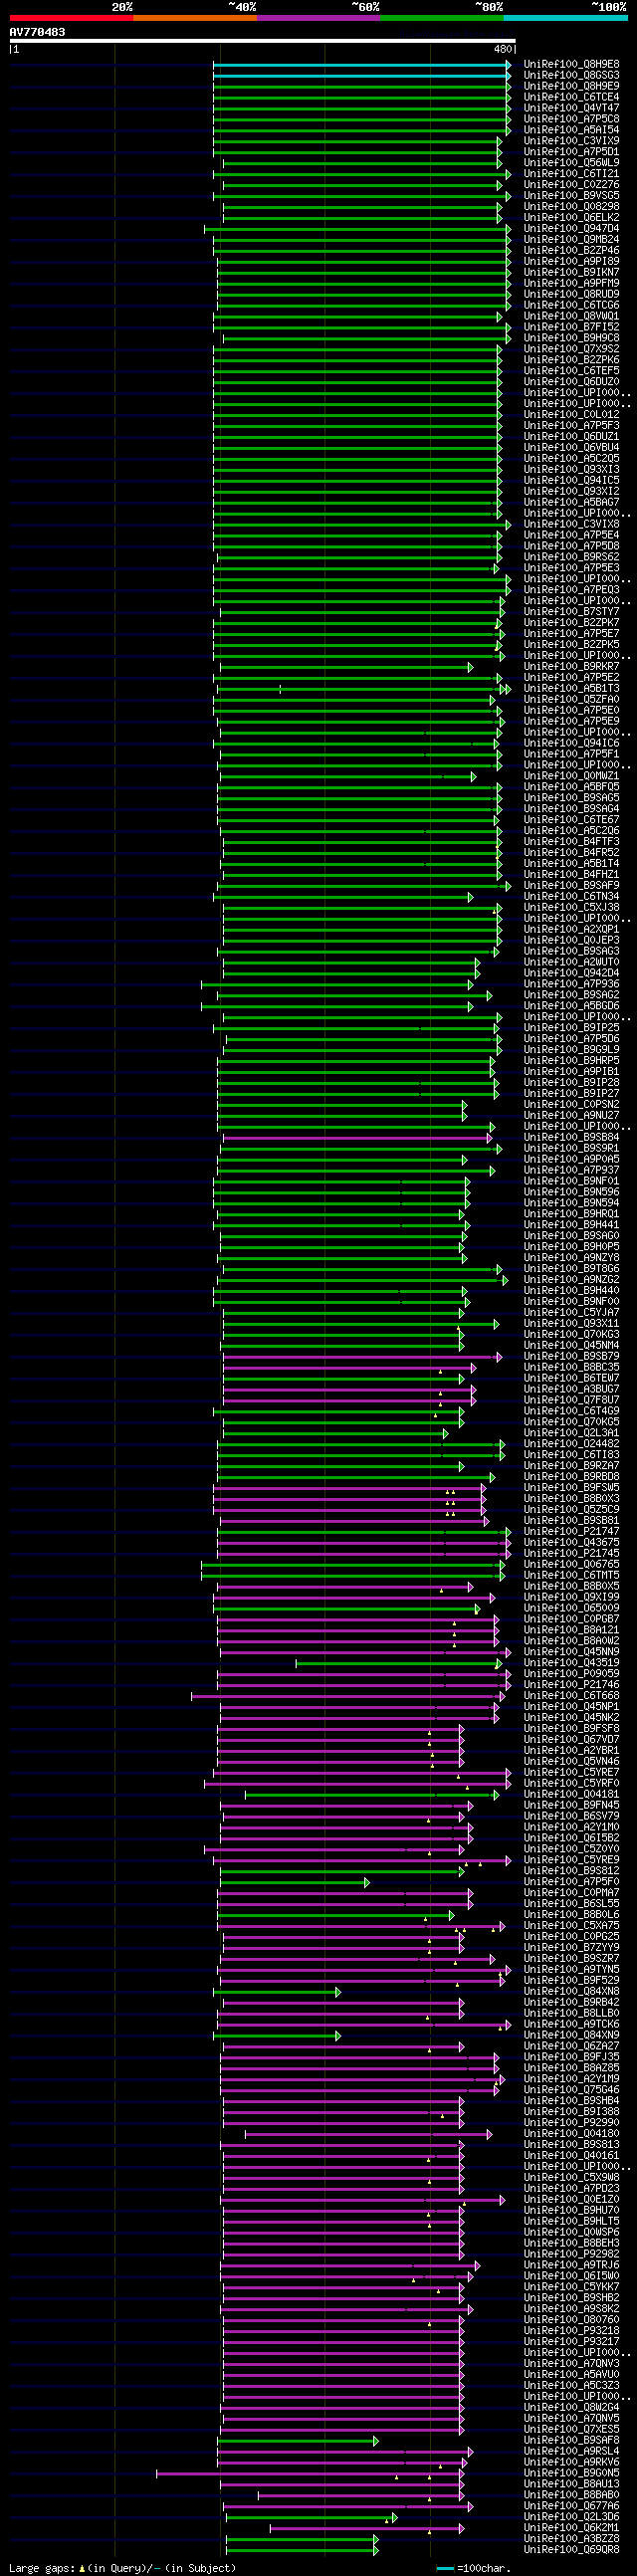Select hit UniRef100_C6TEF5
The width and height of the screenshot is (637, 2576).
point(571,371)
